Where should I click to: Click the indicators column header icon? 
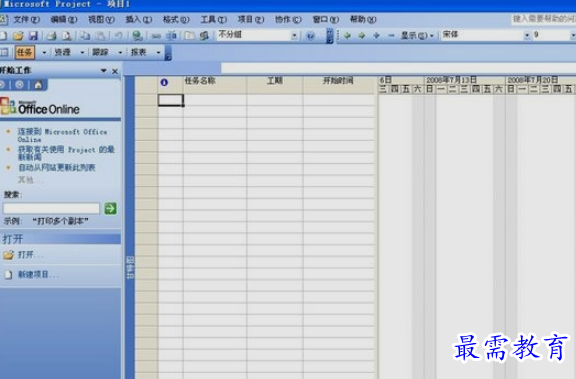pyautogui.click(x=164, y=82)
